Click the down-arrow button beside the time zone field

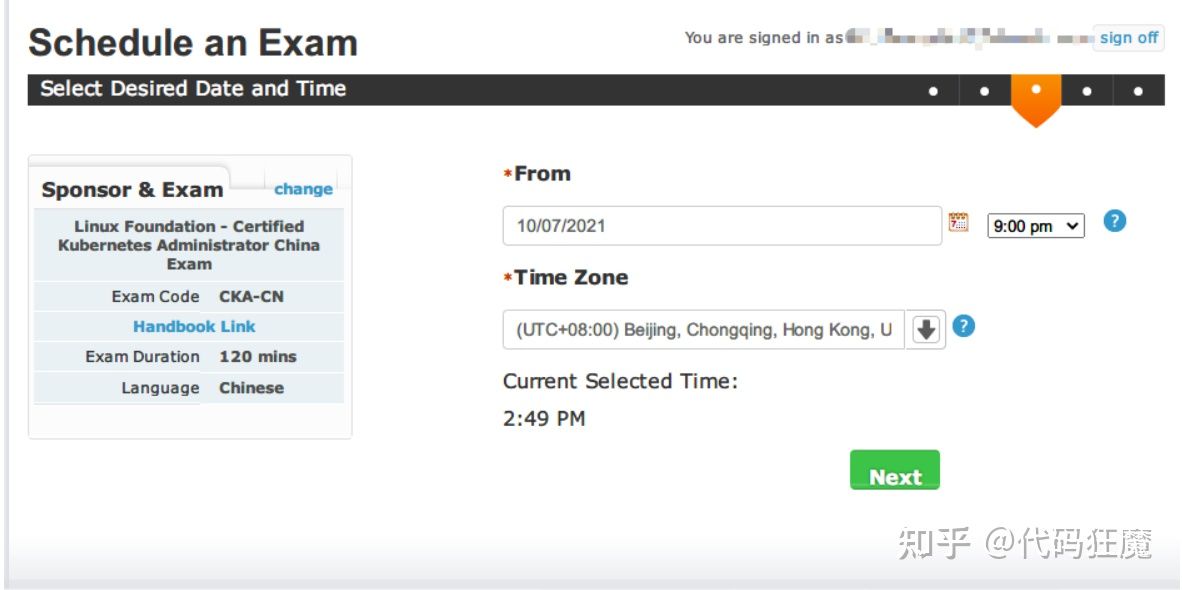(x=927, y=329)
